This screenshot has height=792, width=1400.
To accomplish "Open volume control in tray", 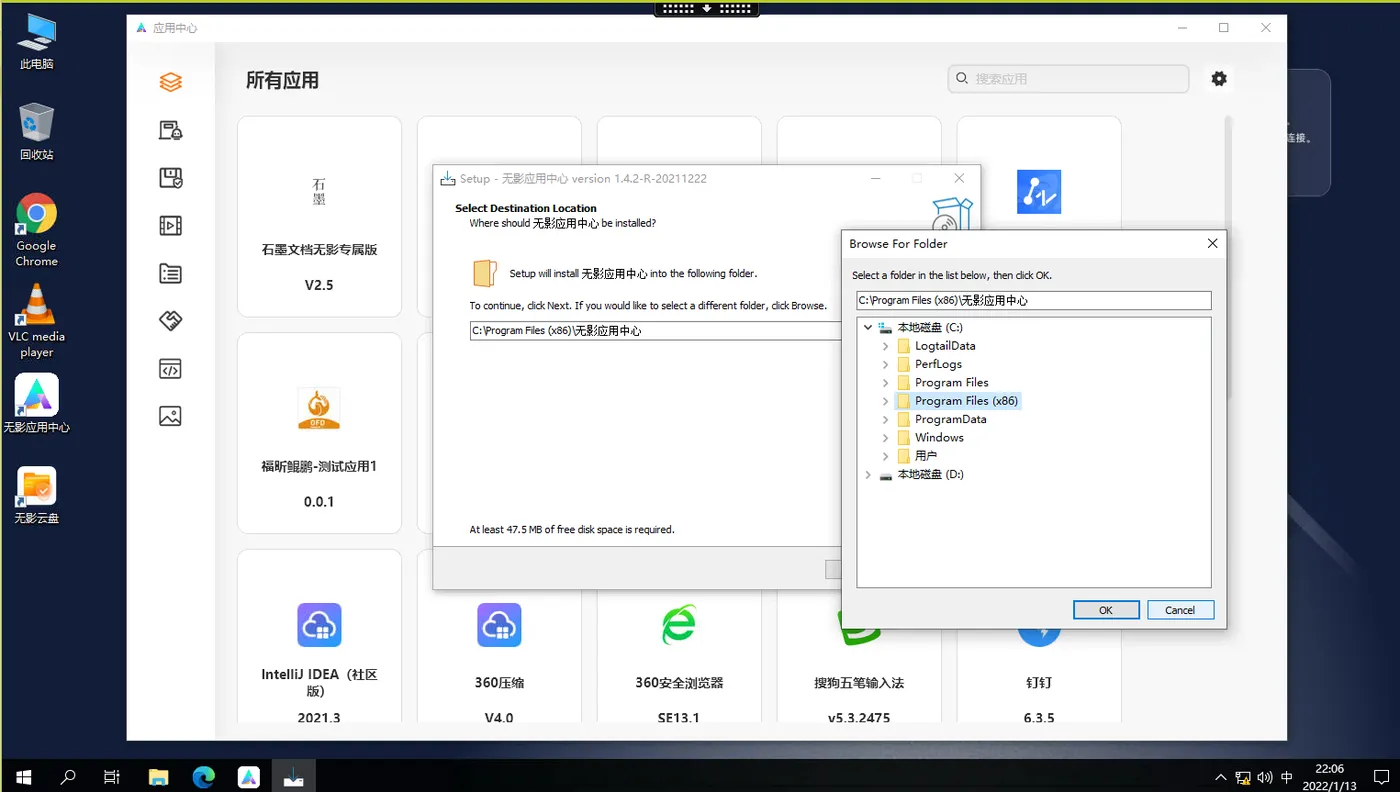I will click(1265, 777).
